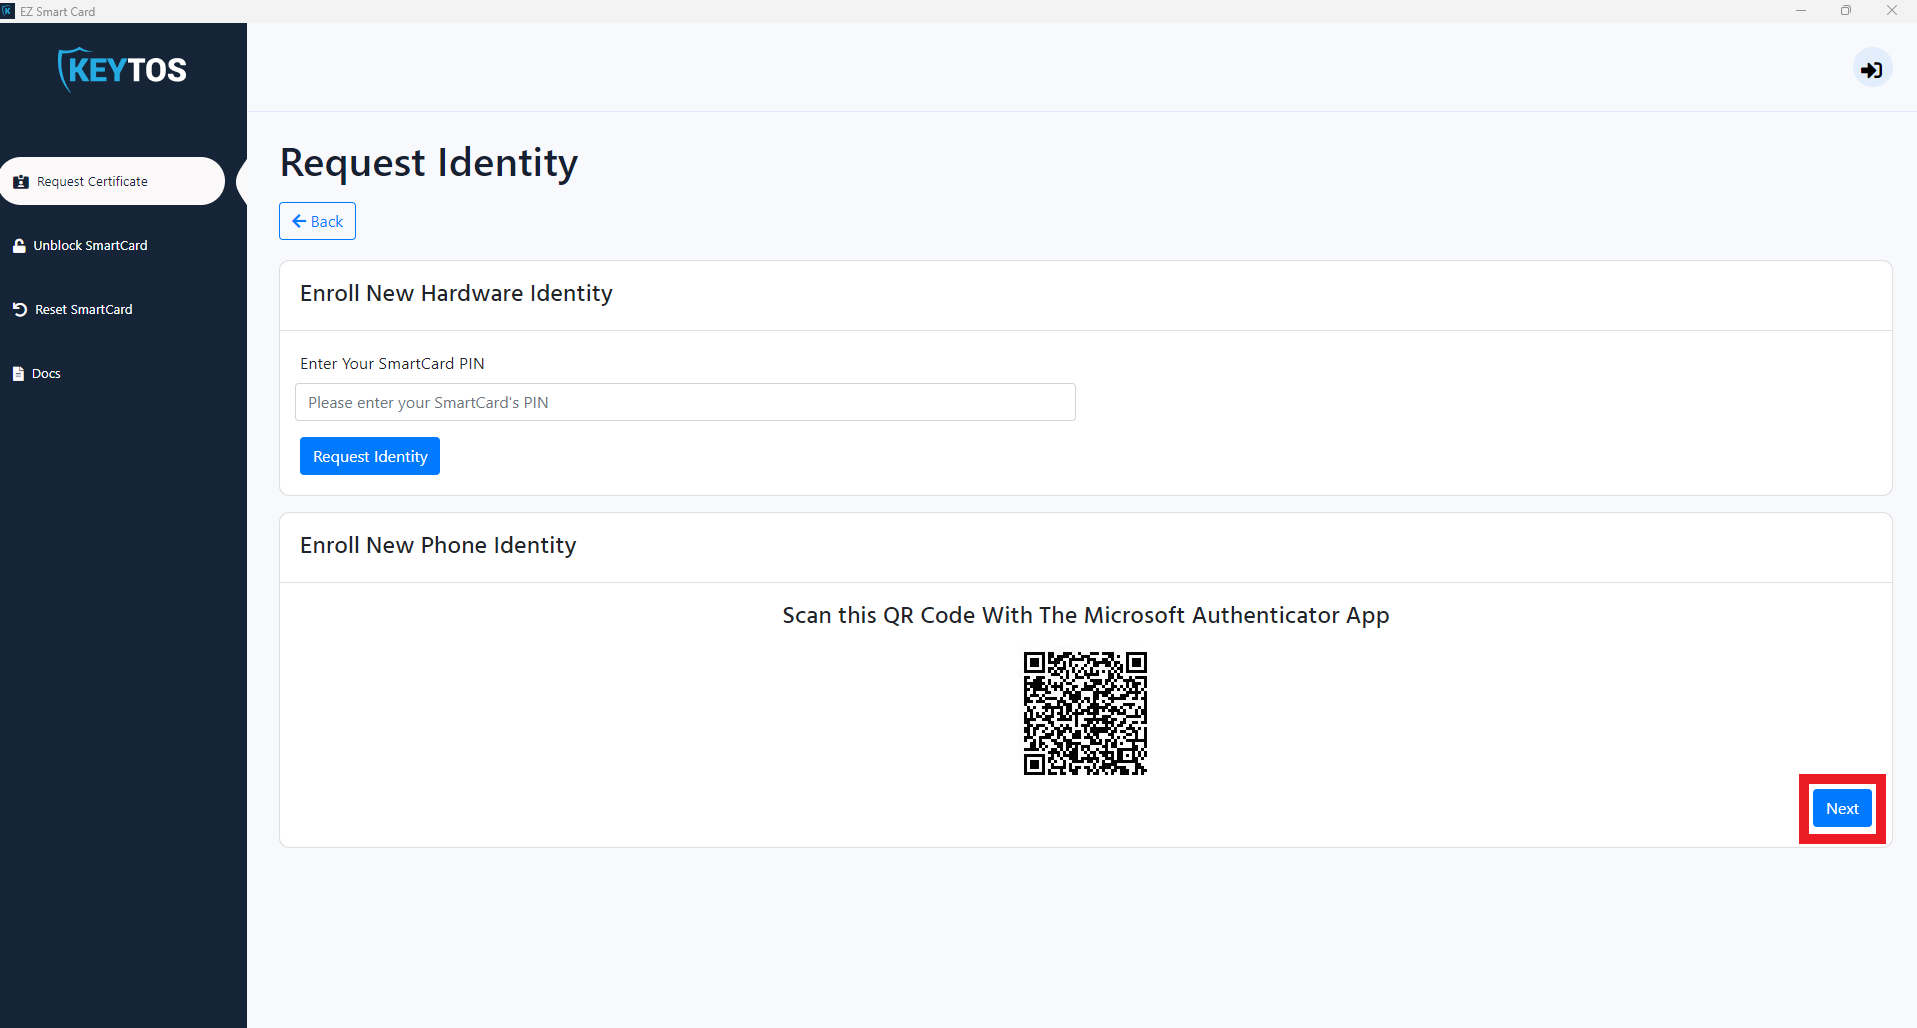Click the sign-in arrow icon
This screenshot has width=1917, height=1028.
click(1871, 69)
